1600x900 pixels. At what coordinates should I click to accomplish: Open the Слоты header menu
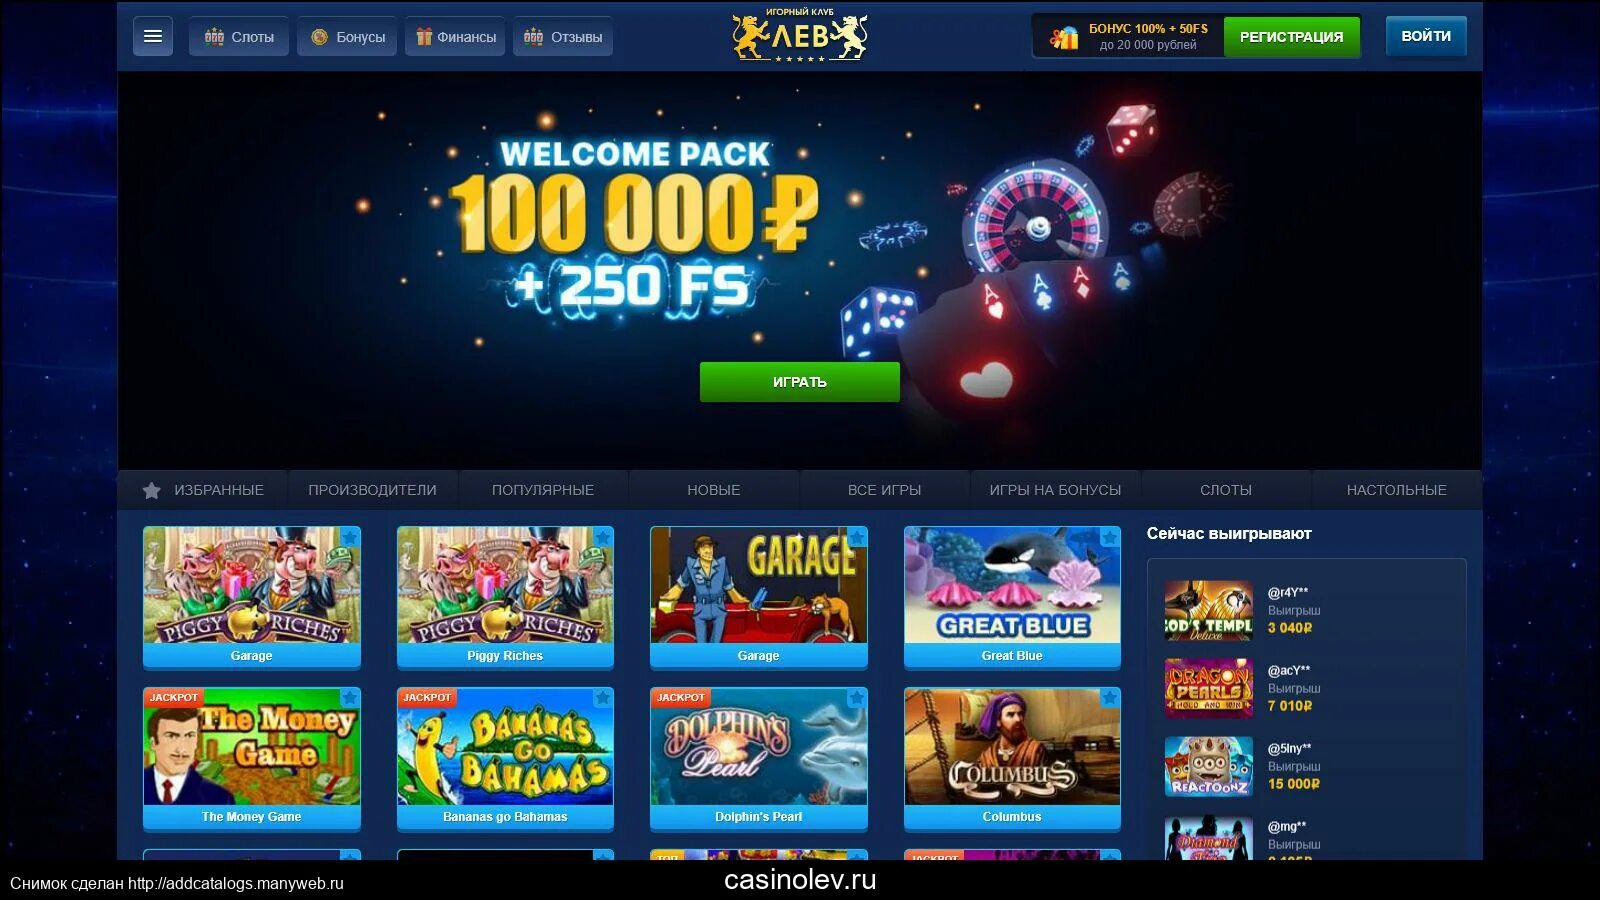pos(239,37)
